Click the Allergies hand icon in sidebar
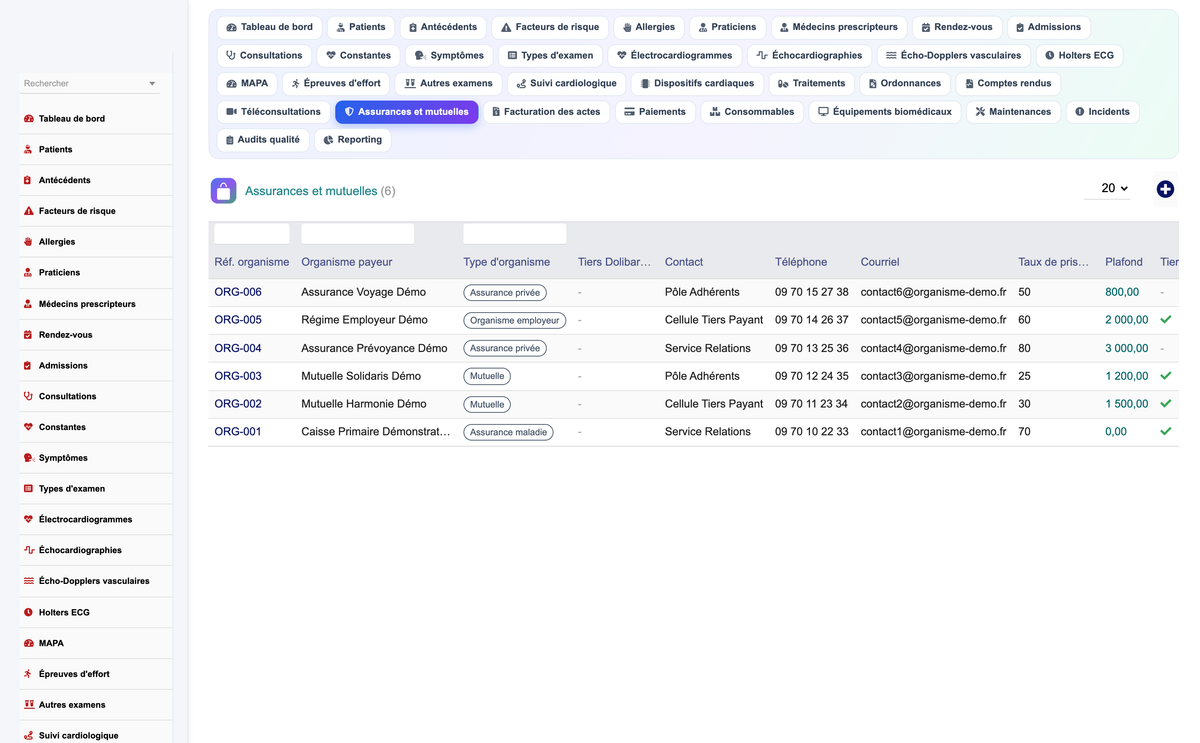Image resolution: width=1200 pixels, height=743 pixels. pyautogui.click(x=28, y=242)
